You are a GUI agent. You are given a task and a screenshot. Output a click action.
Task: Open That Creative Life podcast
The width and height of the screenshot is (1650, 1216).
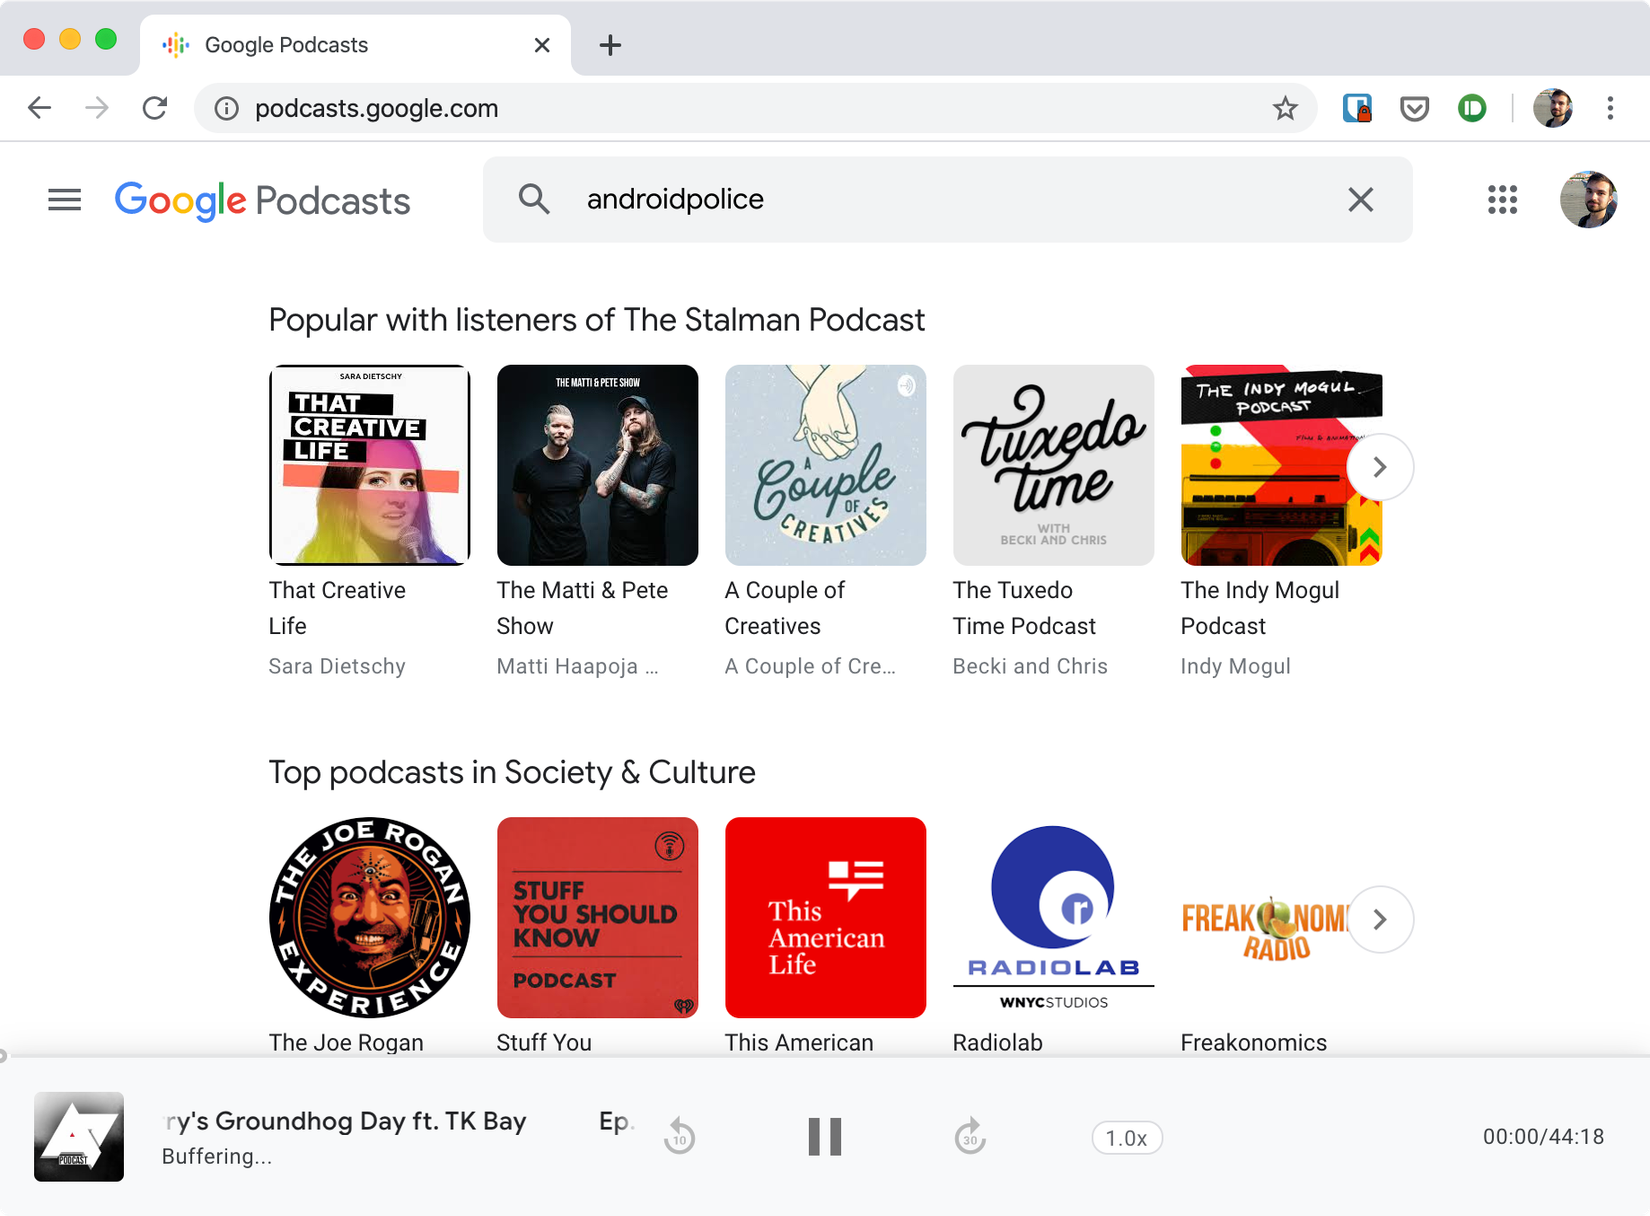[x=369, y=465]
